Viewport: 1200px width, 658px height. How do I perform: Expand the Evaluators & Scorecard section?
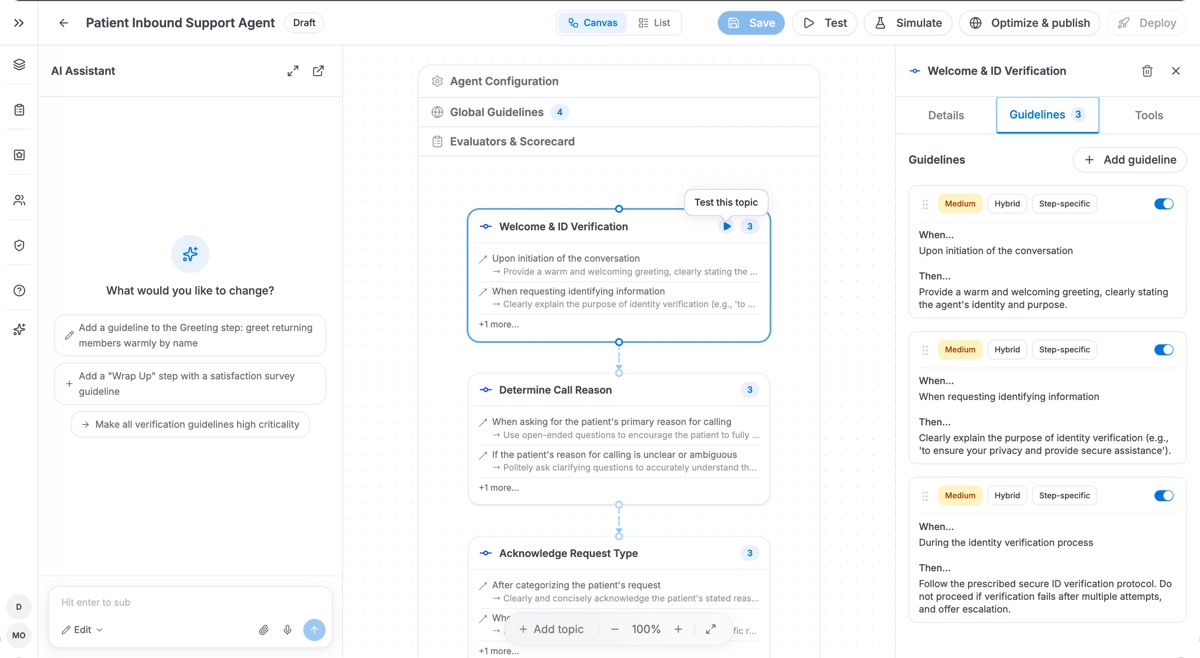click(x=619, y=142)
